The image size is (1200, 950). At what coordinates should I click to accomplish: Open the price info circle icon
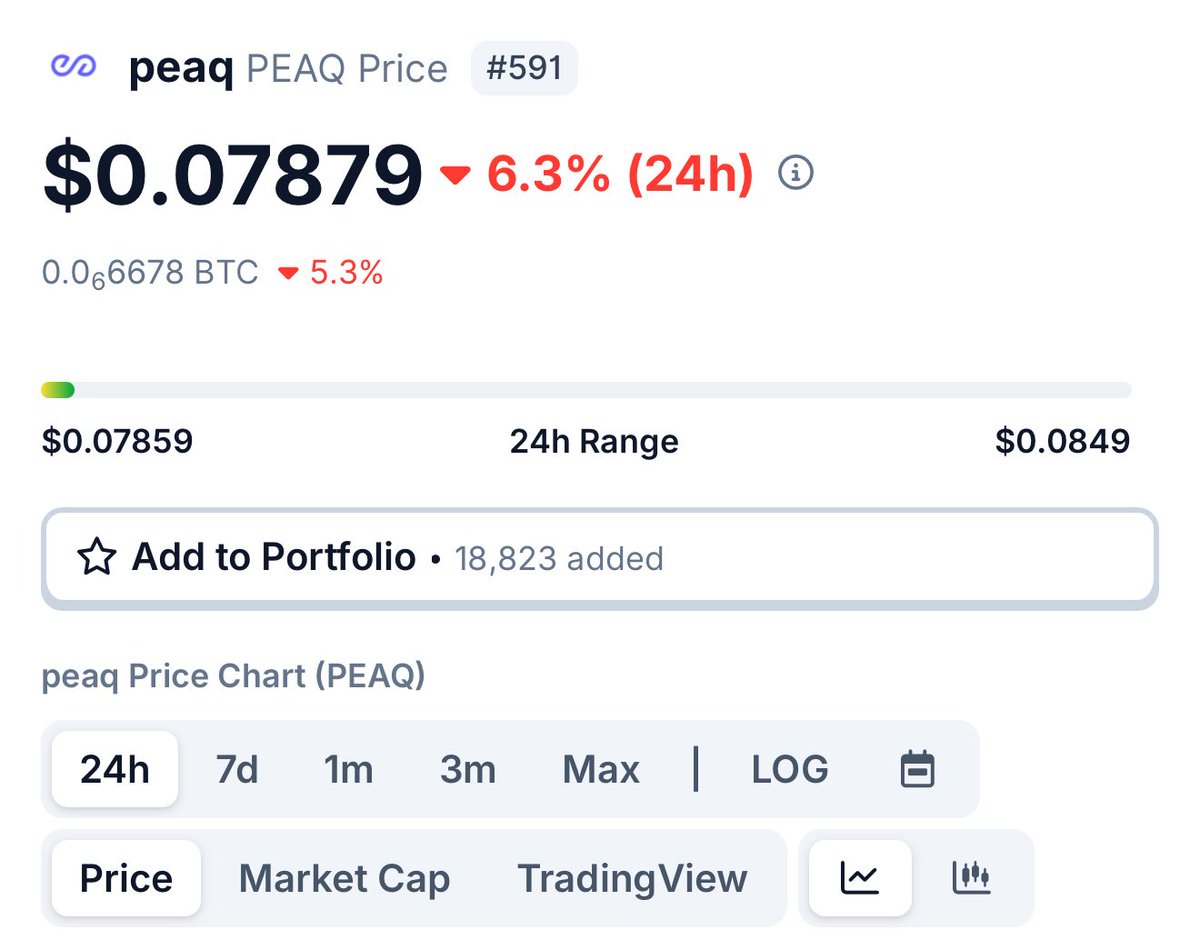[796, 173]
